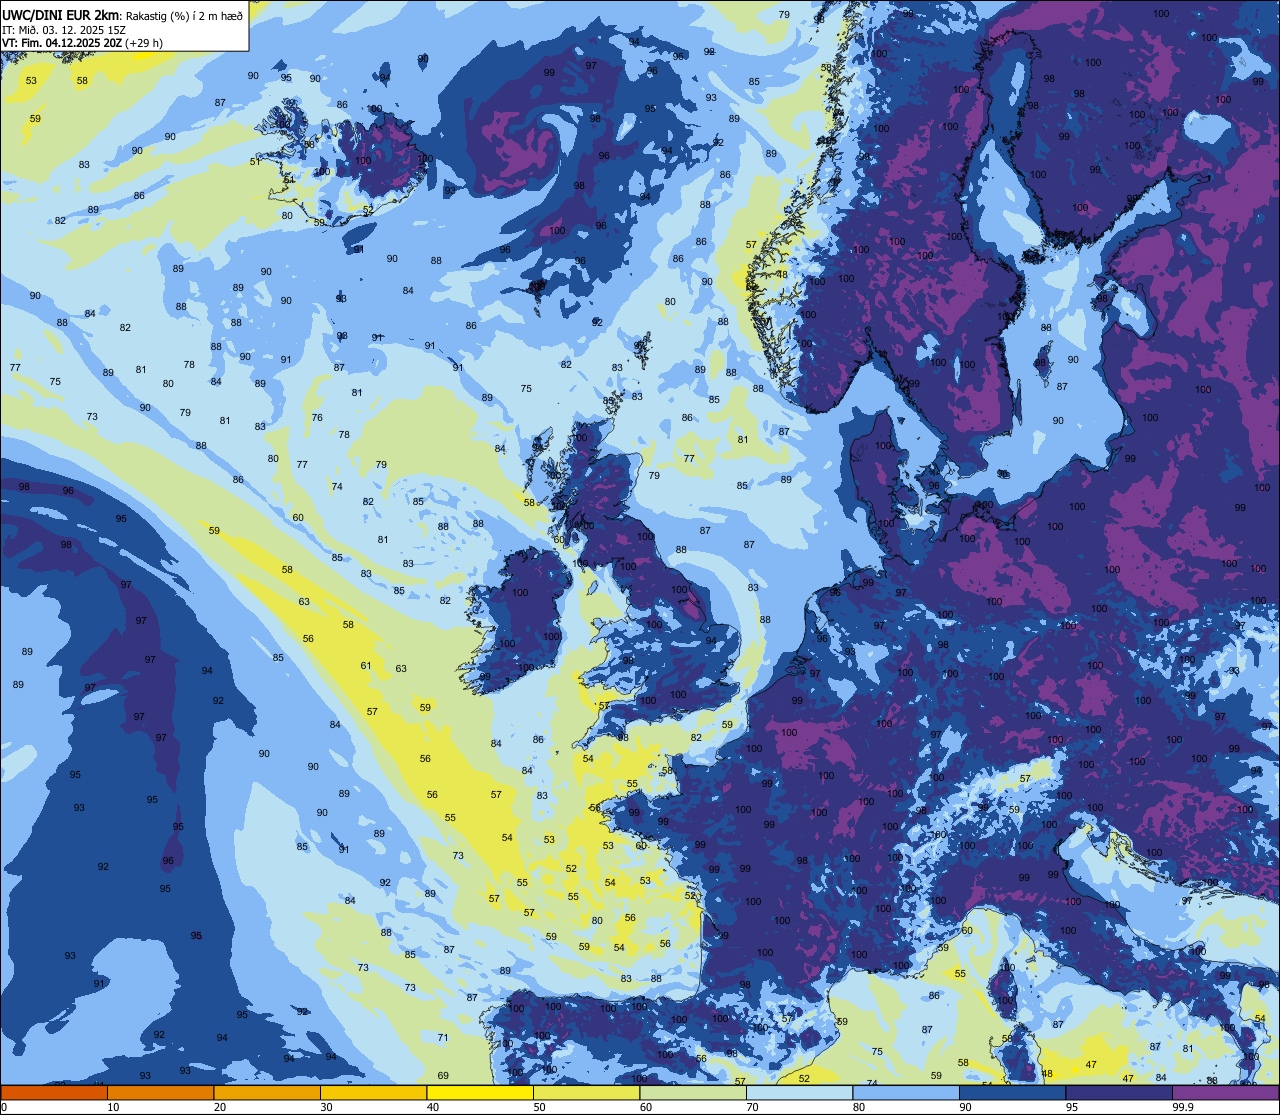
Task: Click the 90–95 % dark blue legend segment
Action: tap(1012, 1093)
